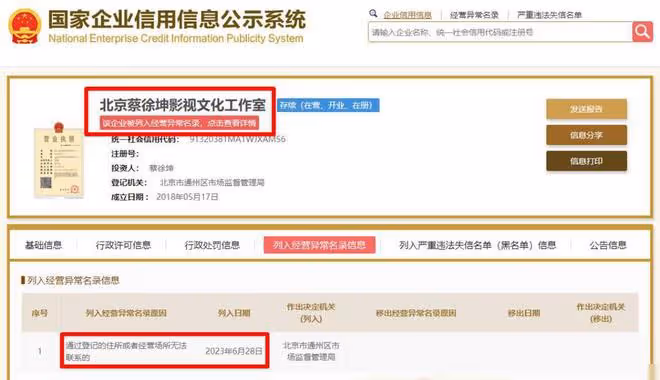Open the 行政许可信息 tab
Viewport: 660px width, 380px height.
tap(123, 245)
